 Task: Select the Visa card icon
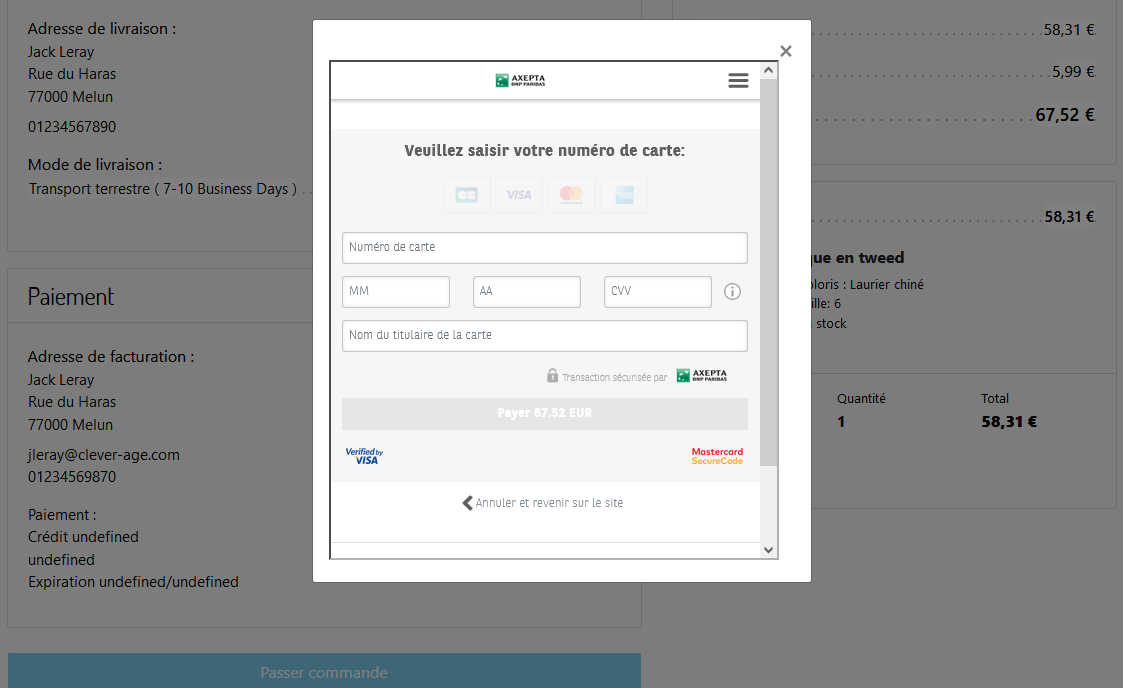[519, 195]
